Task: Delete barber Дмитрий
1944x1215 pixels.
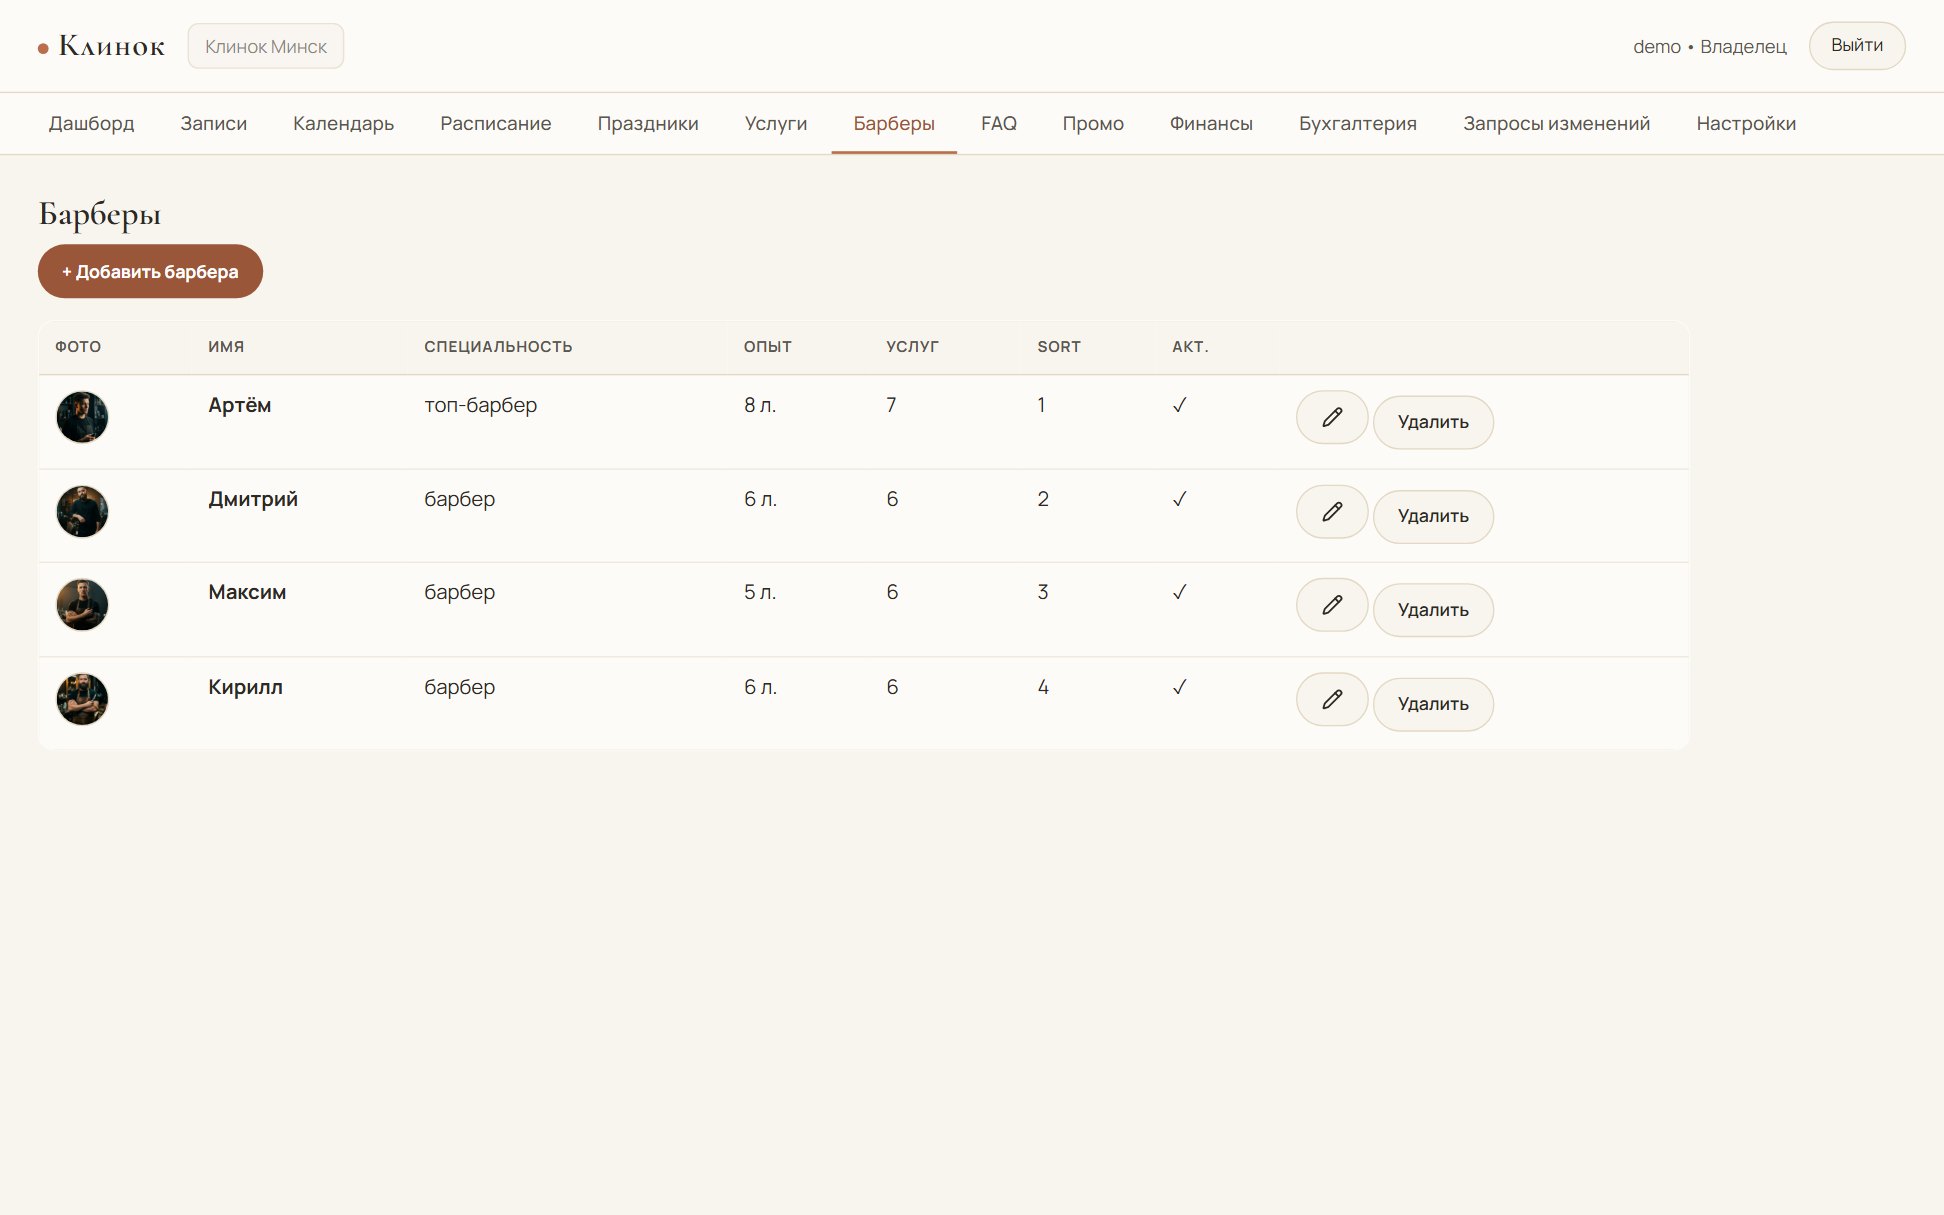Action: pos(1433,516)
